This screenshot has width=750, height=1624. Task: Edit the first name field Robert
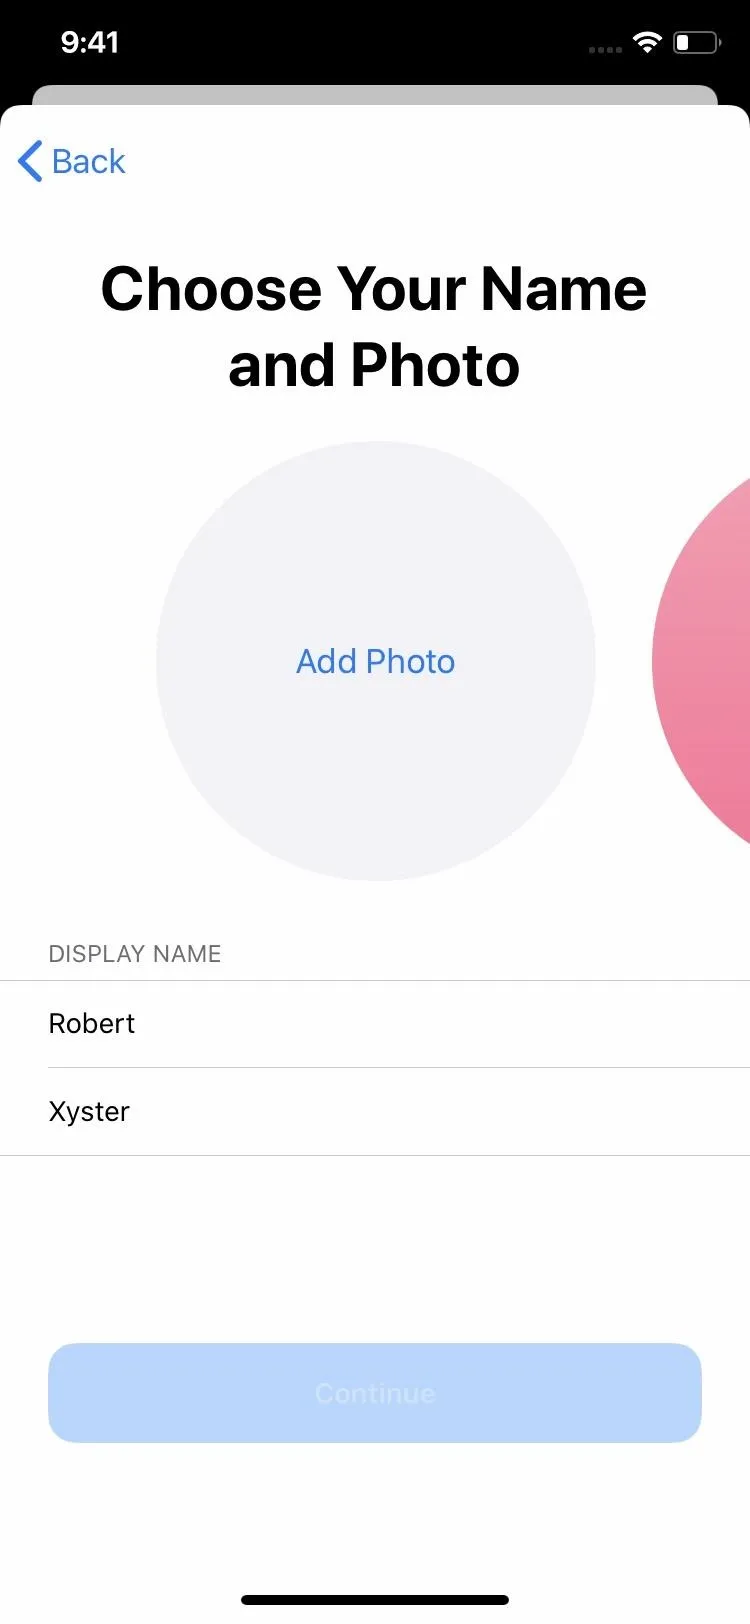(375, 1024)
